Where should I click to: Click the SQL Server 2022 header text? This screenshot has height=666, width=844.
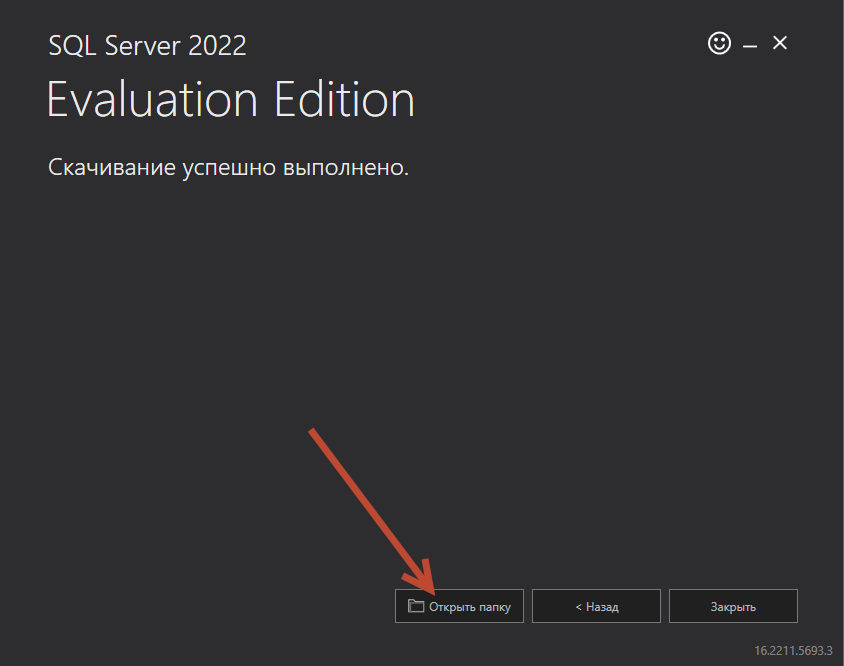[146, 45]
